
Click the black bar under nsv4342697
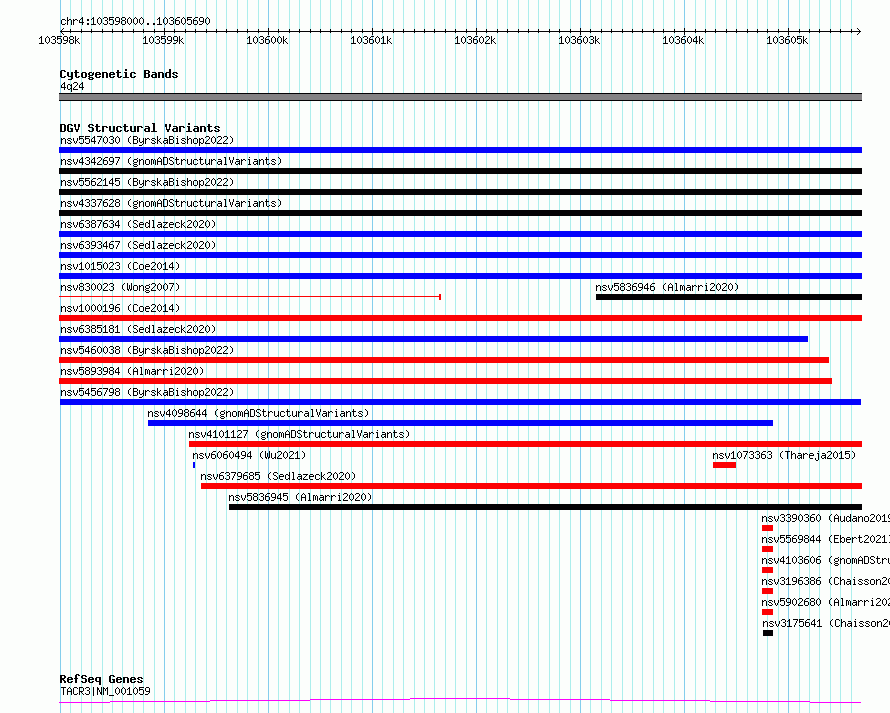tap(460, 171)
